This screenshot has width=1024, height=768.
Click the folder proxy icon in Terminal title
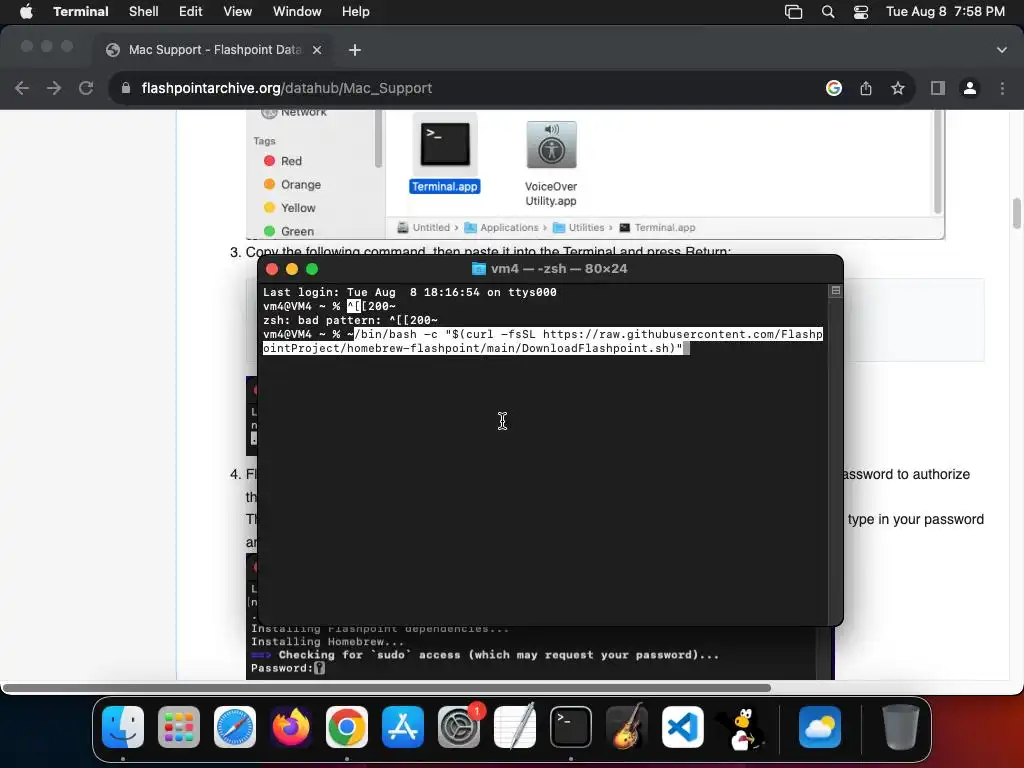click(479, 268)
